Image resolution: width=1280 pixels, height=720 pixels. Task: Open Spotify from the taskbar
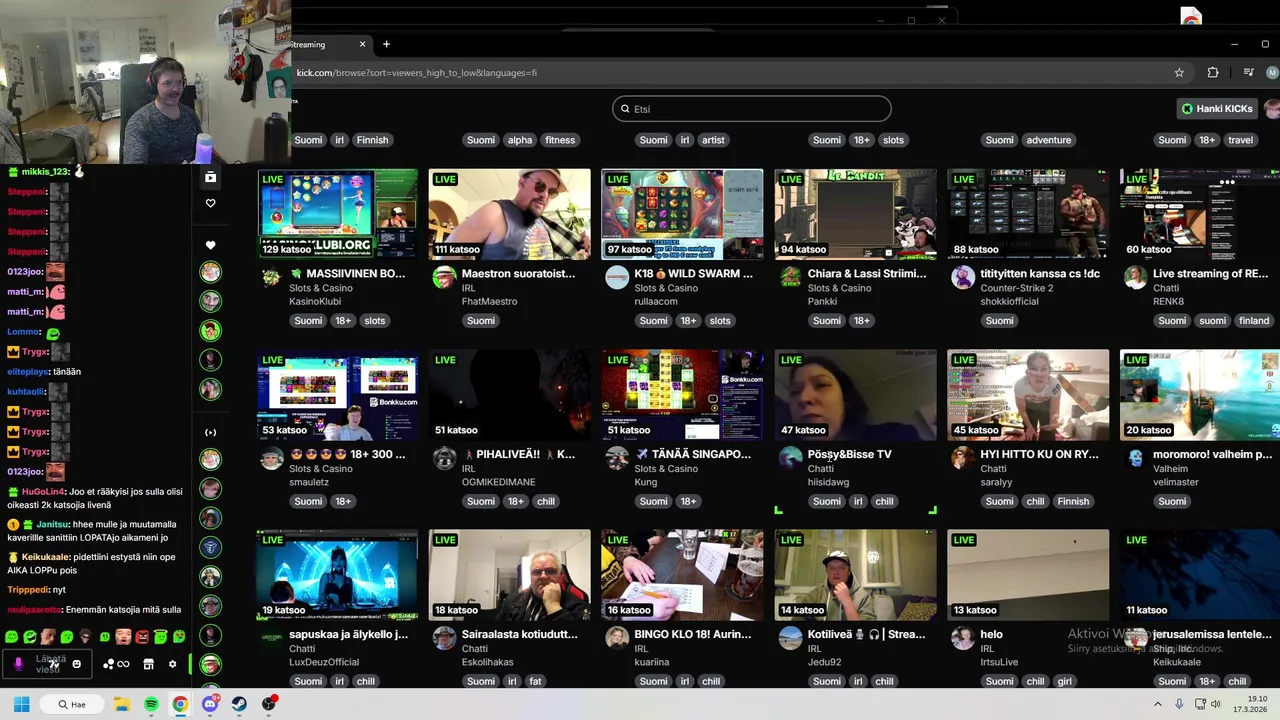(151, 704)
